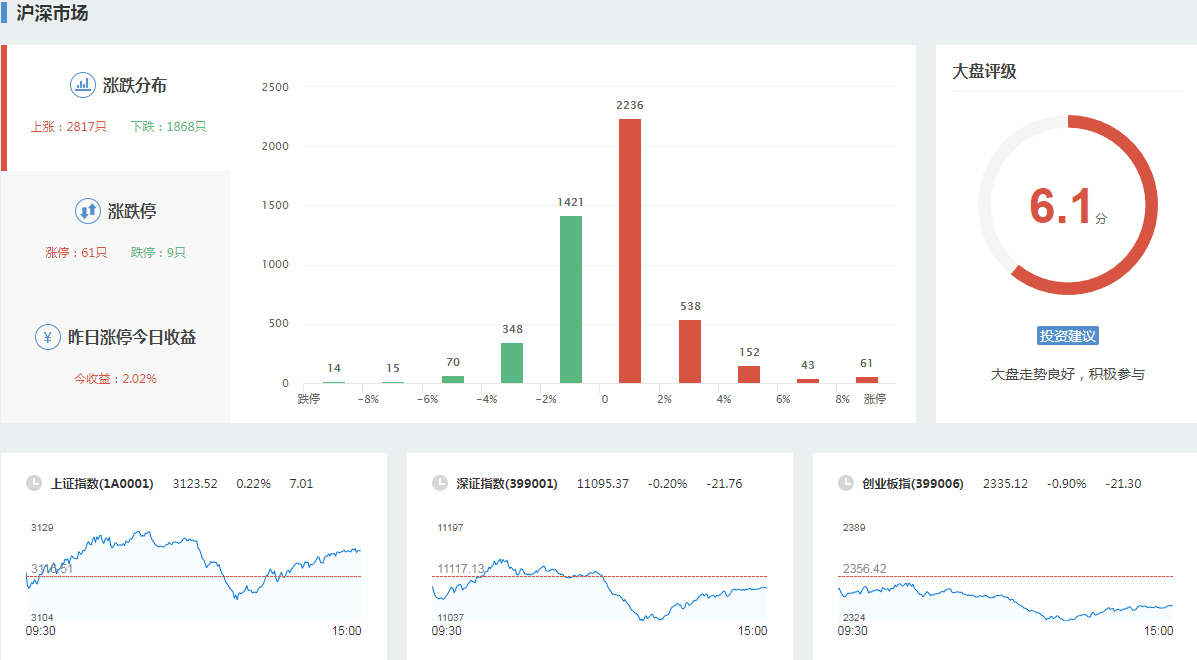Click the green bar labeled 1421
The width and height of the screenshot is (1197, 660).
pos(571,299)
